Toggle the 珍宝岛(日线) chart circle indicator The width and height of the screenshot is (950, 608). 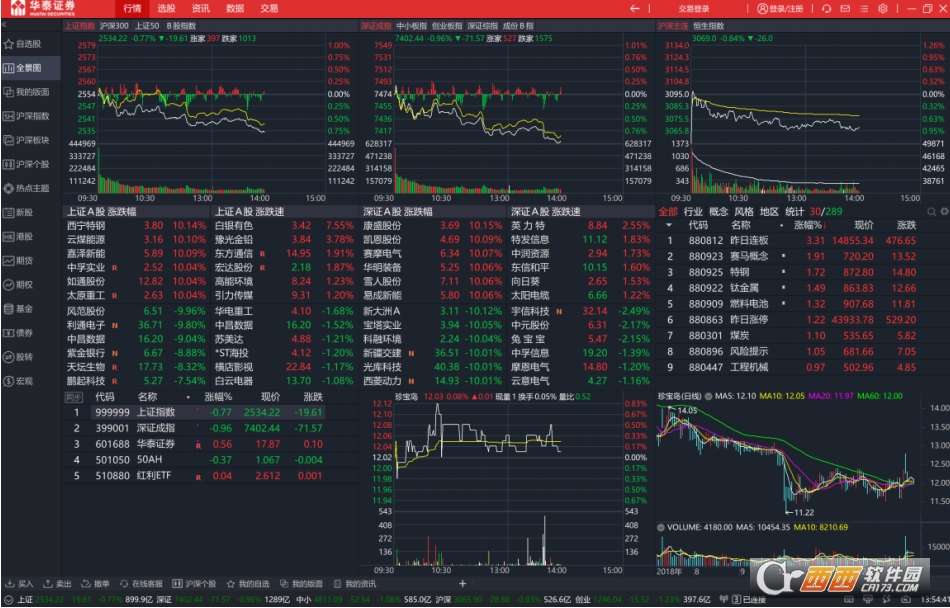point(708,396)
